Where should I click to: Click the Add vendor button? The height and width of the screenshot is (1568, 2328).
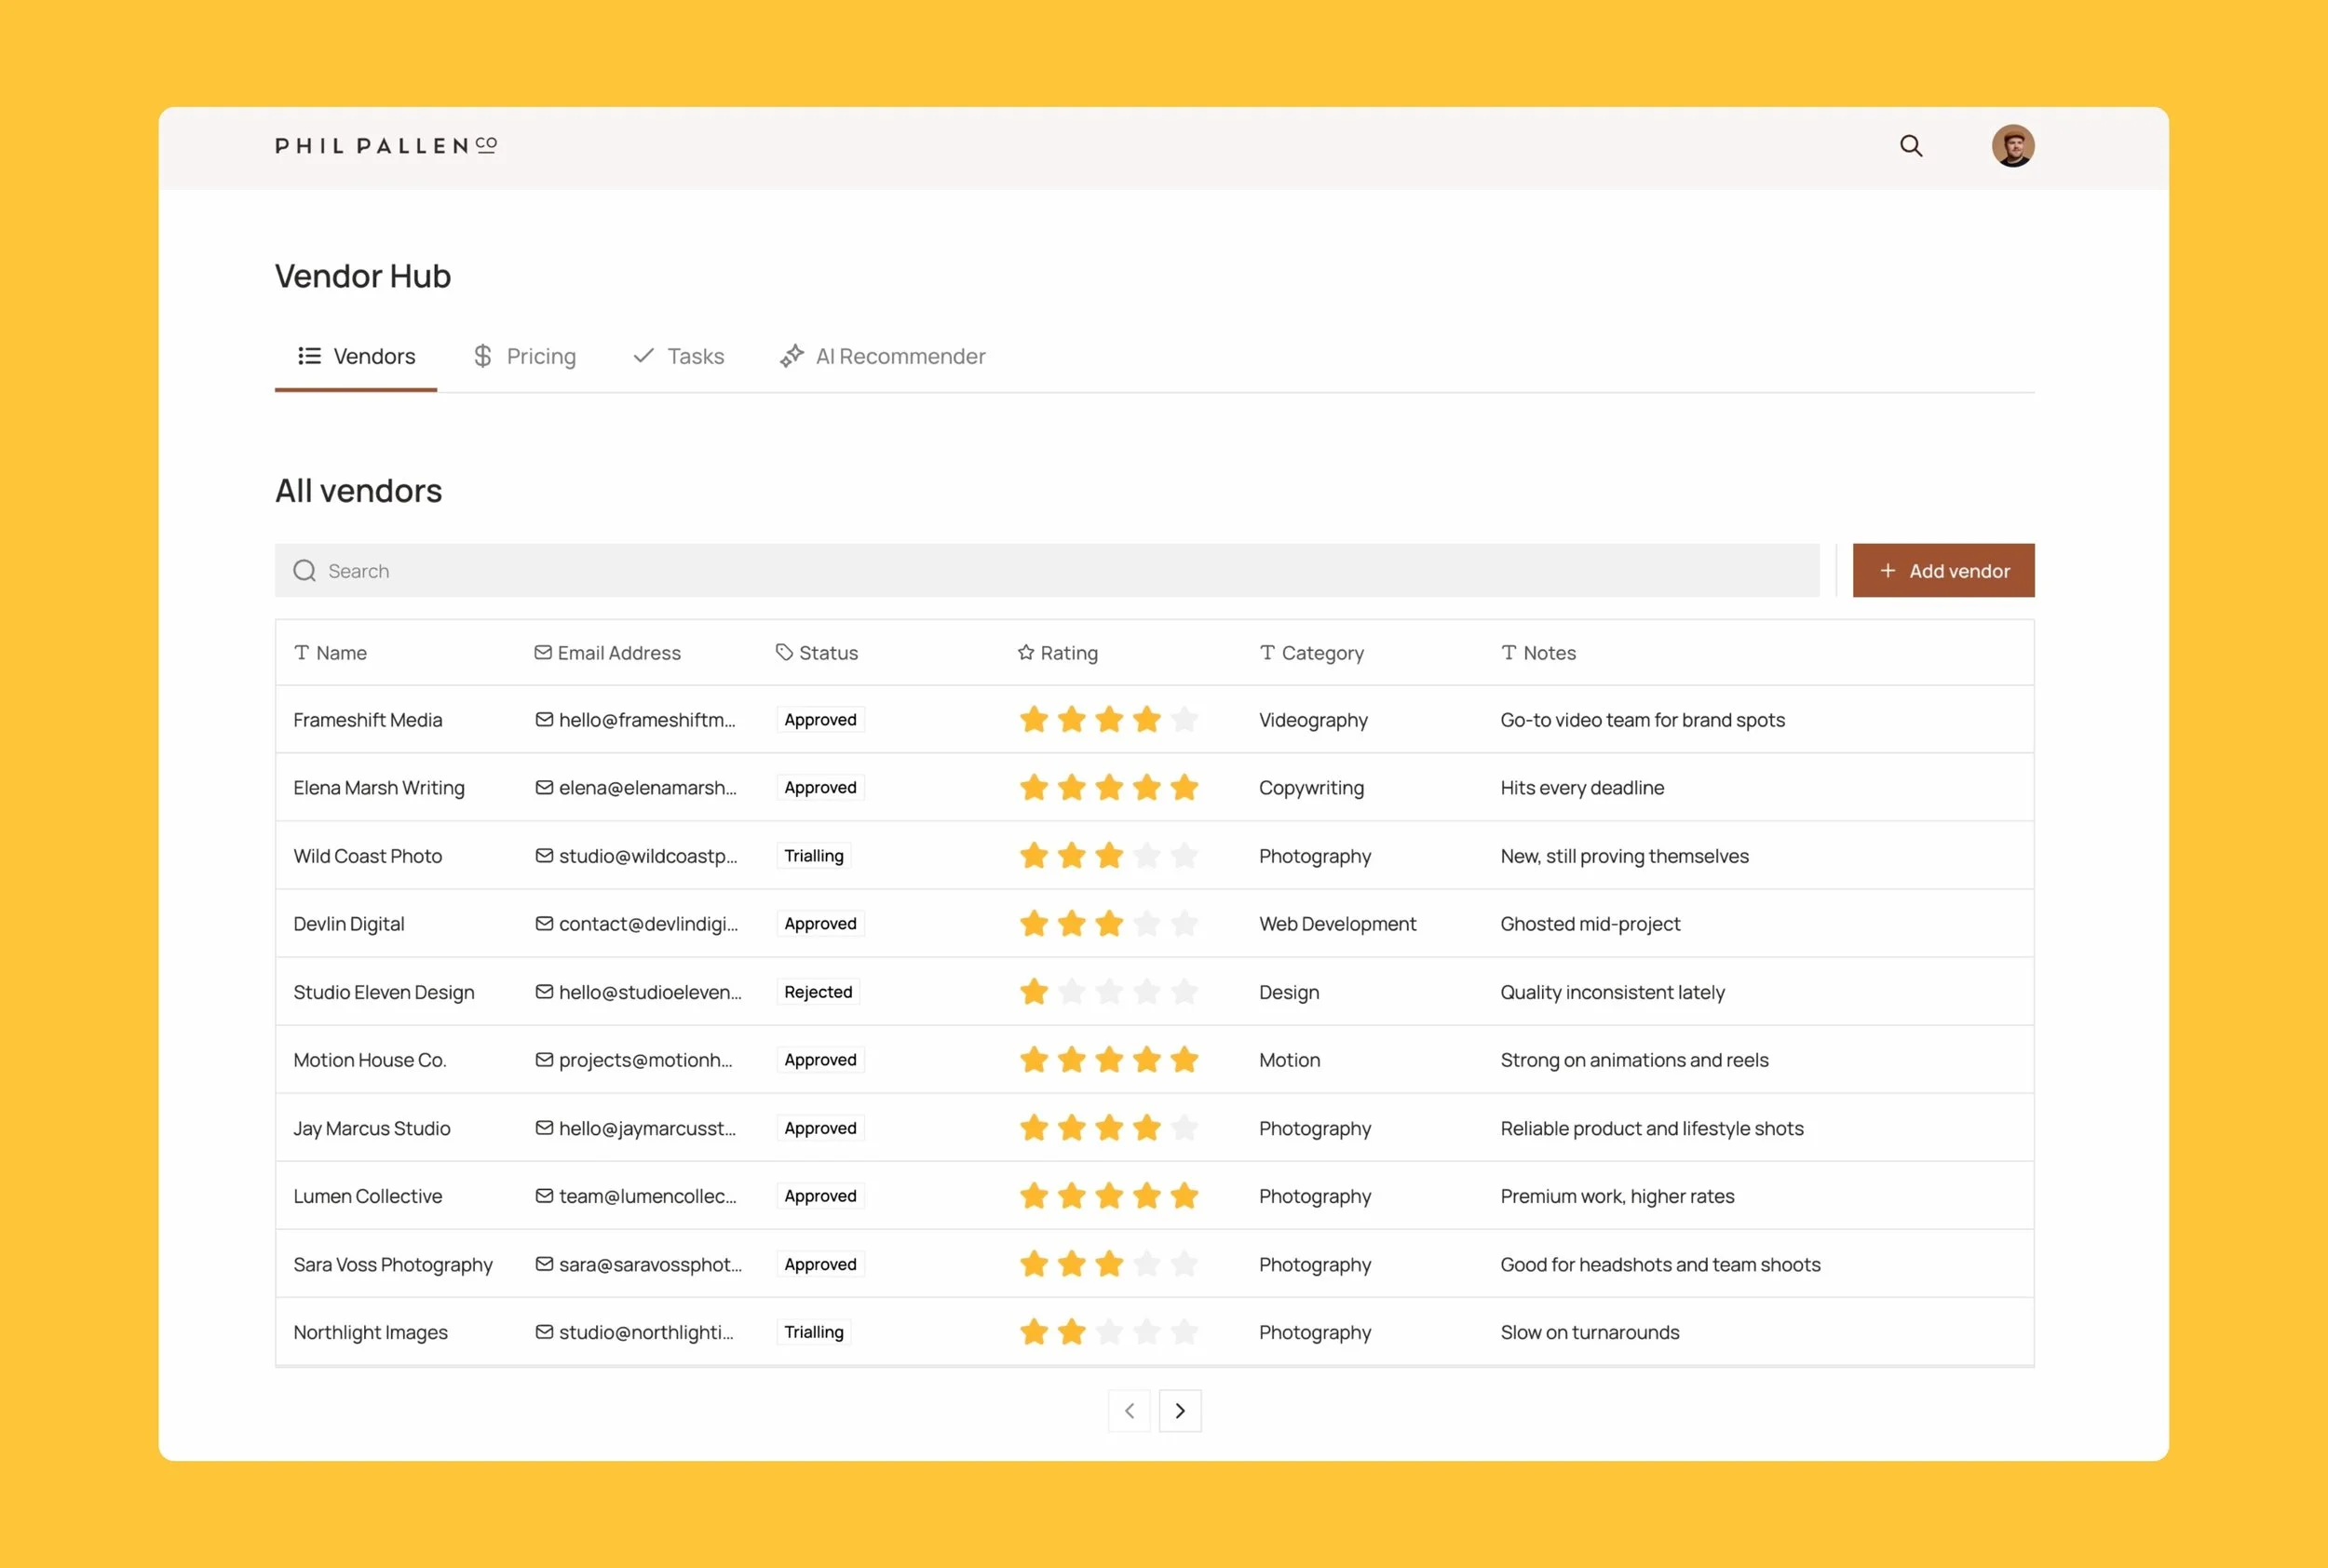(x=1942, y=571)
